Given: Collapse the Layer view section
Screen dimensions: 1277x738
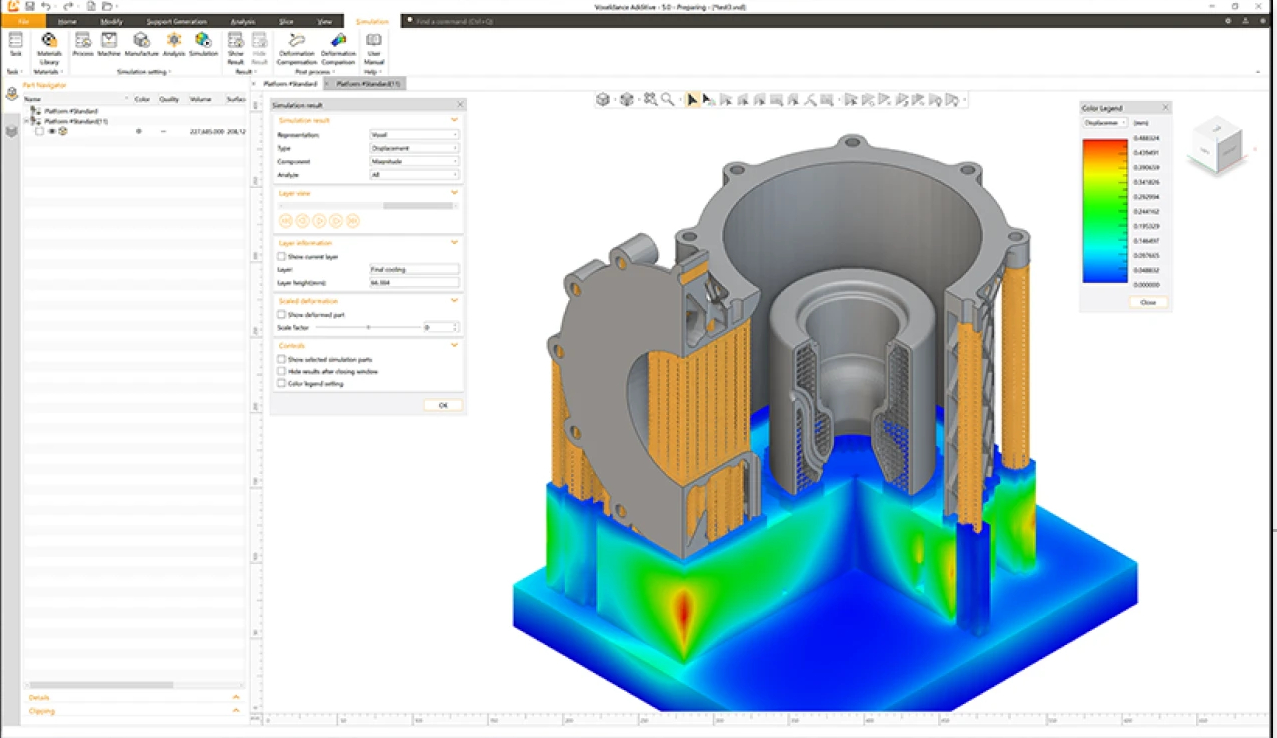Looking at the screenshot, I should coord(454,193).
